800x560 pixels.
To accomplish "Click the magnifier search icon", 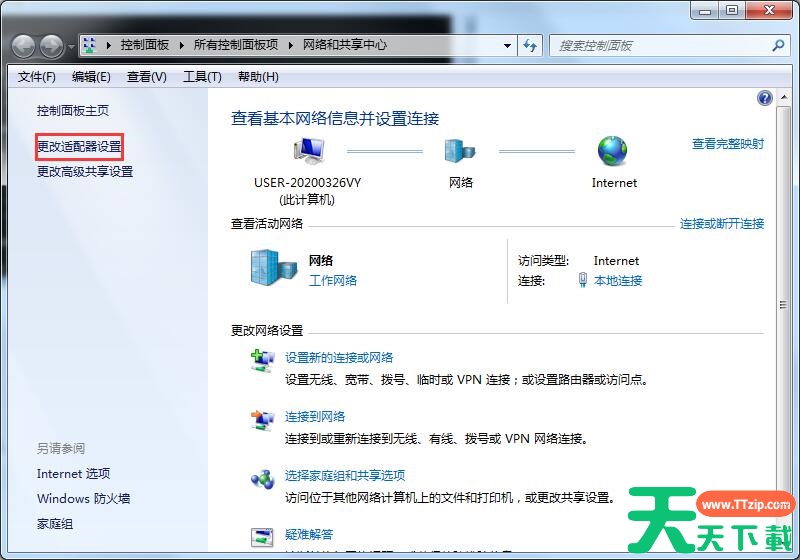I will tap(778, 45).
